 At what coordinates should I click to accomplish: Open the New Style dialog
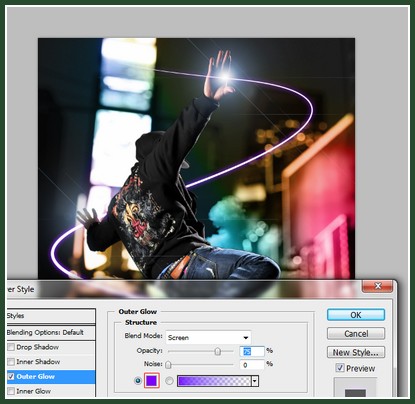356,352
